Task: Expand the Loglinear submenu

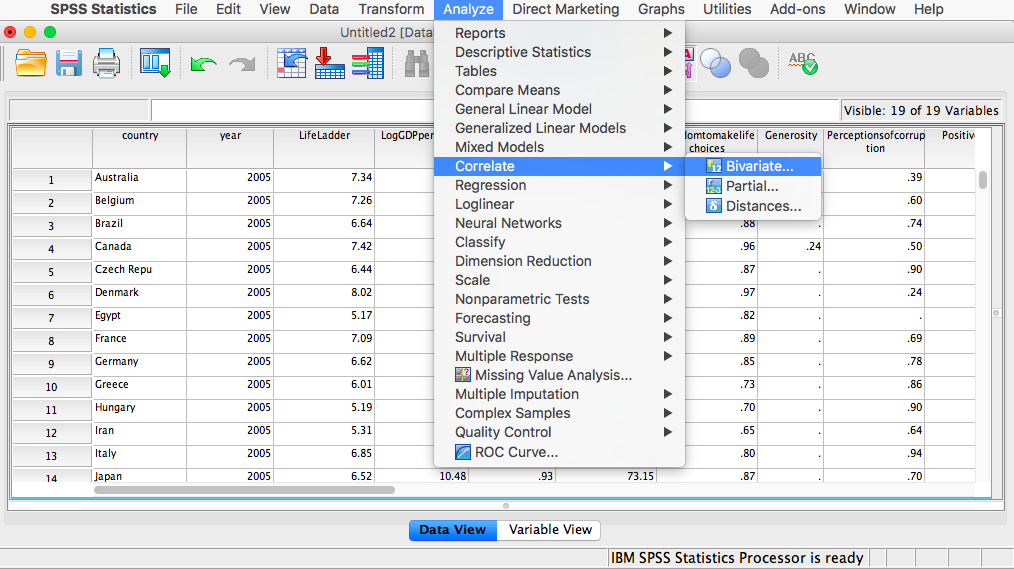Action: [559, 204]
